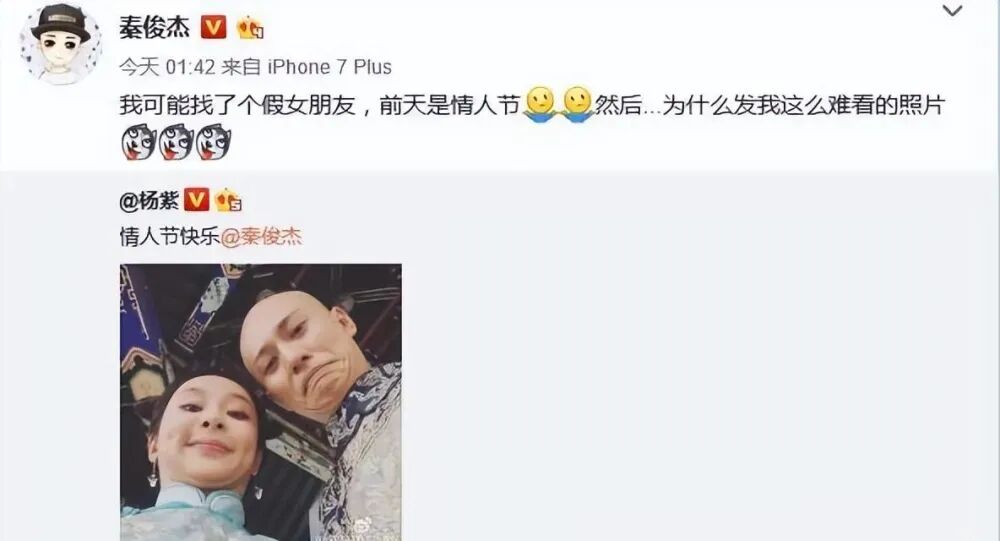Open 秦俊杰's profile via username
The image size is (1000, 541).
pyautogui.click(x=154, y=27)
